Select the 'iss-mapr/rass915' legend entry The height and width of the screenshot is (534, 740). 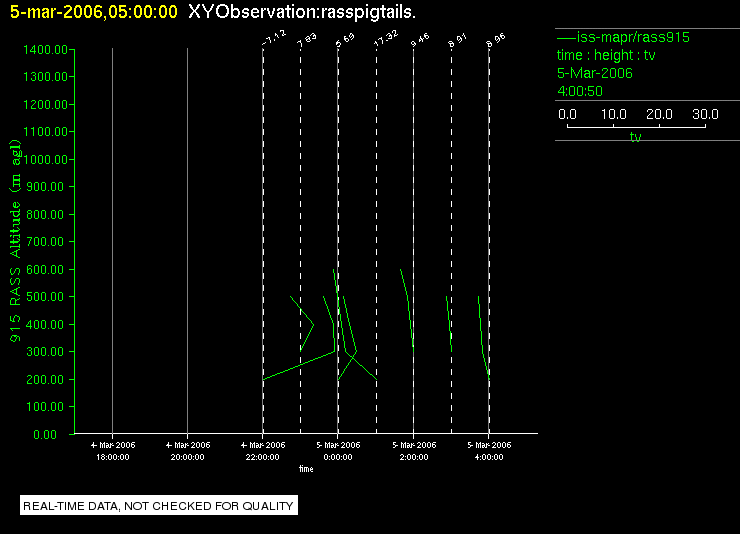pos(623,37)
